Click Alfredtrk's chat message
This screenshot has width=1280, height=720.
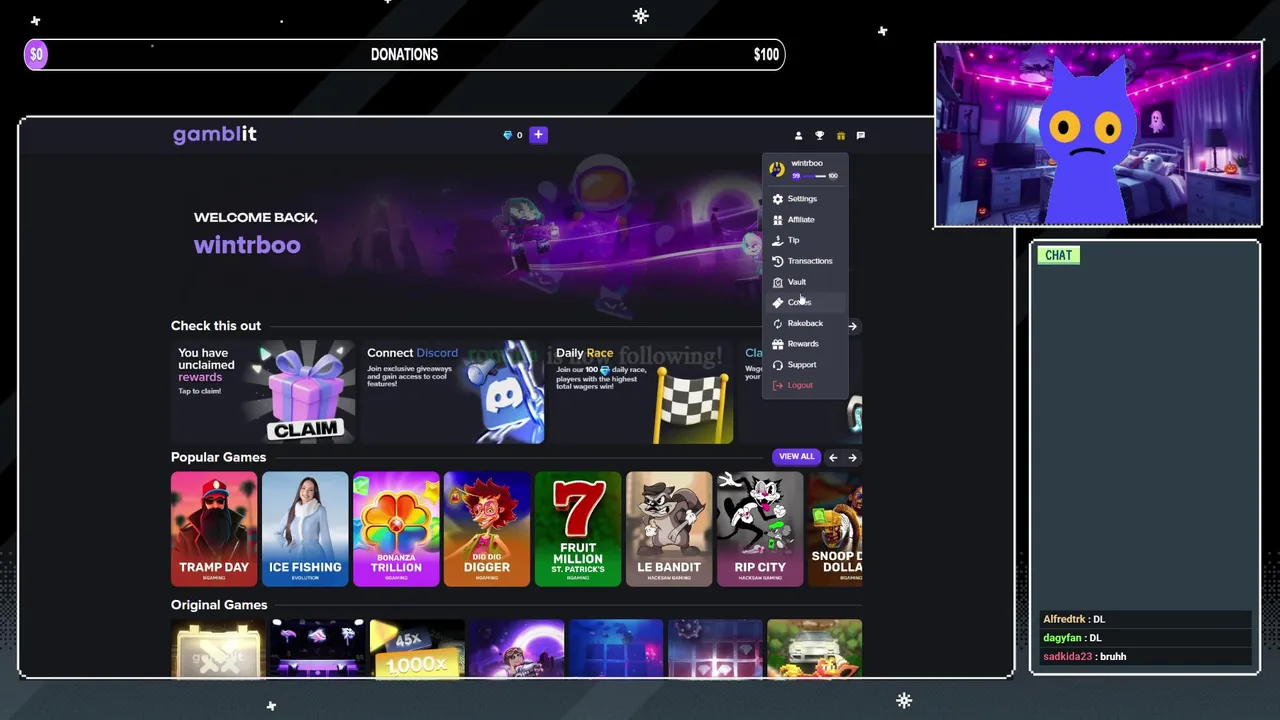(x=1146, y=619)
